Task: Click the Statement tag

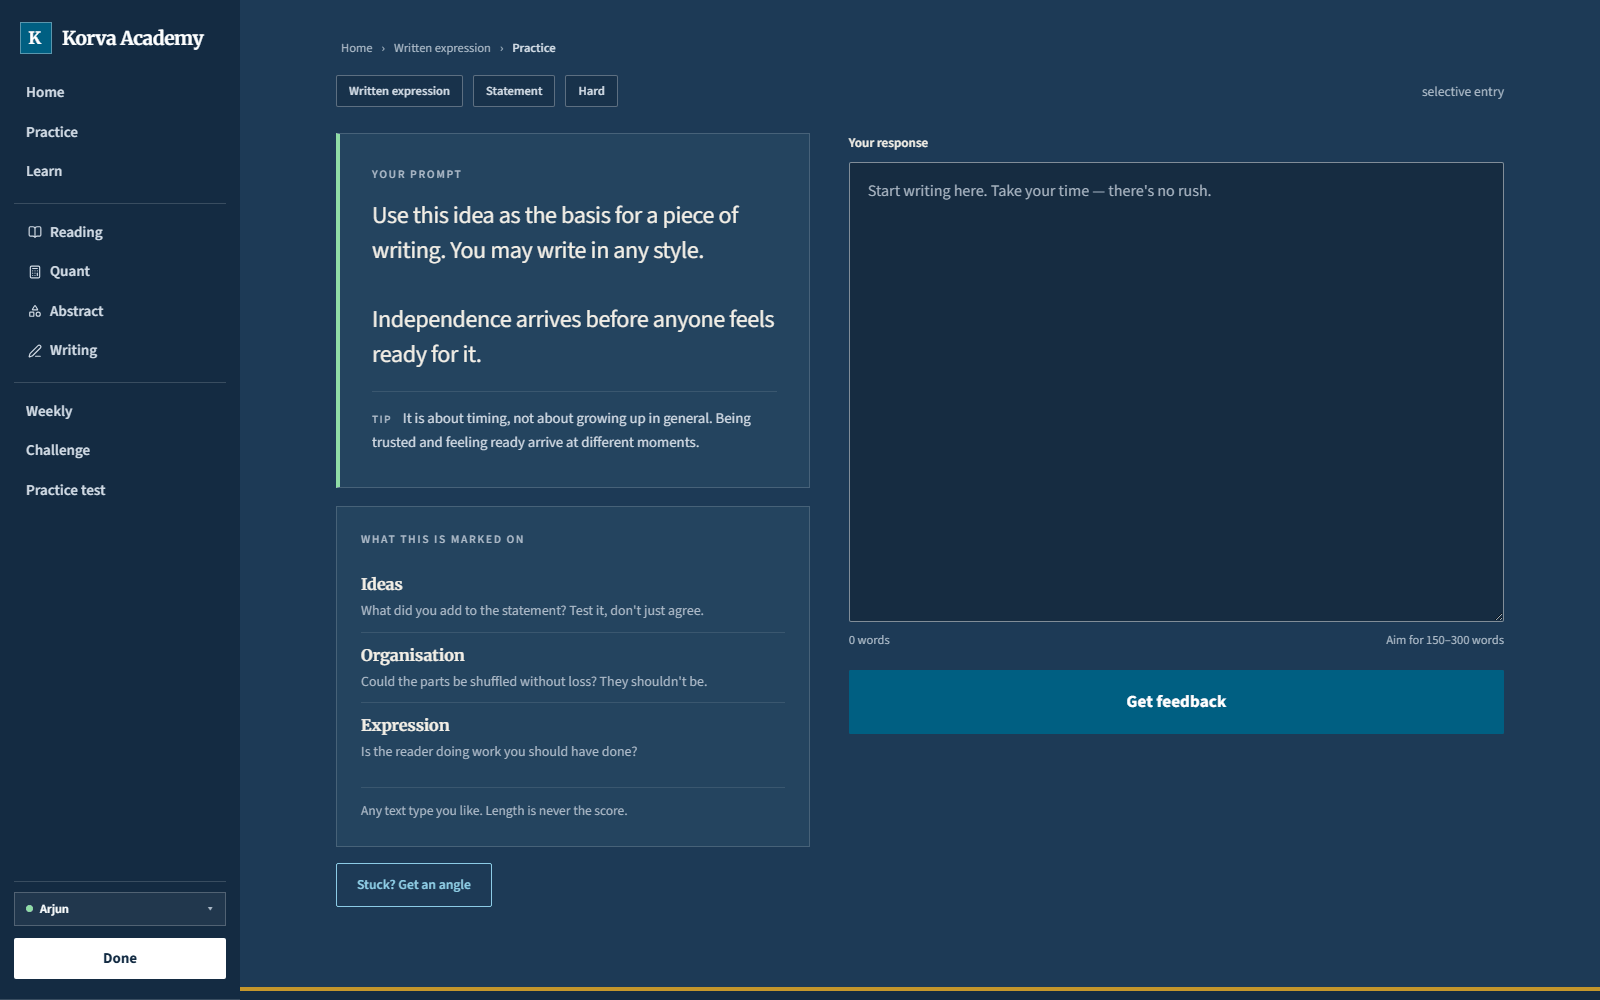Action: click(514, 91)
